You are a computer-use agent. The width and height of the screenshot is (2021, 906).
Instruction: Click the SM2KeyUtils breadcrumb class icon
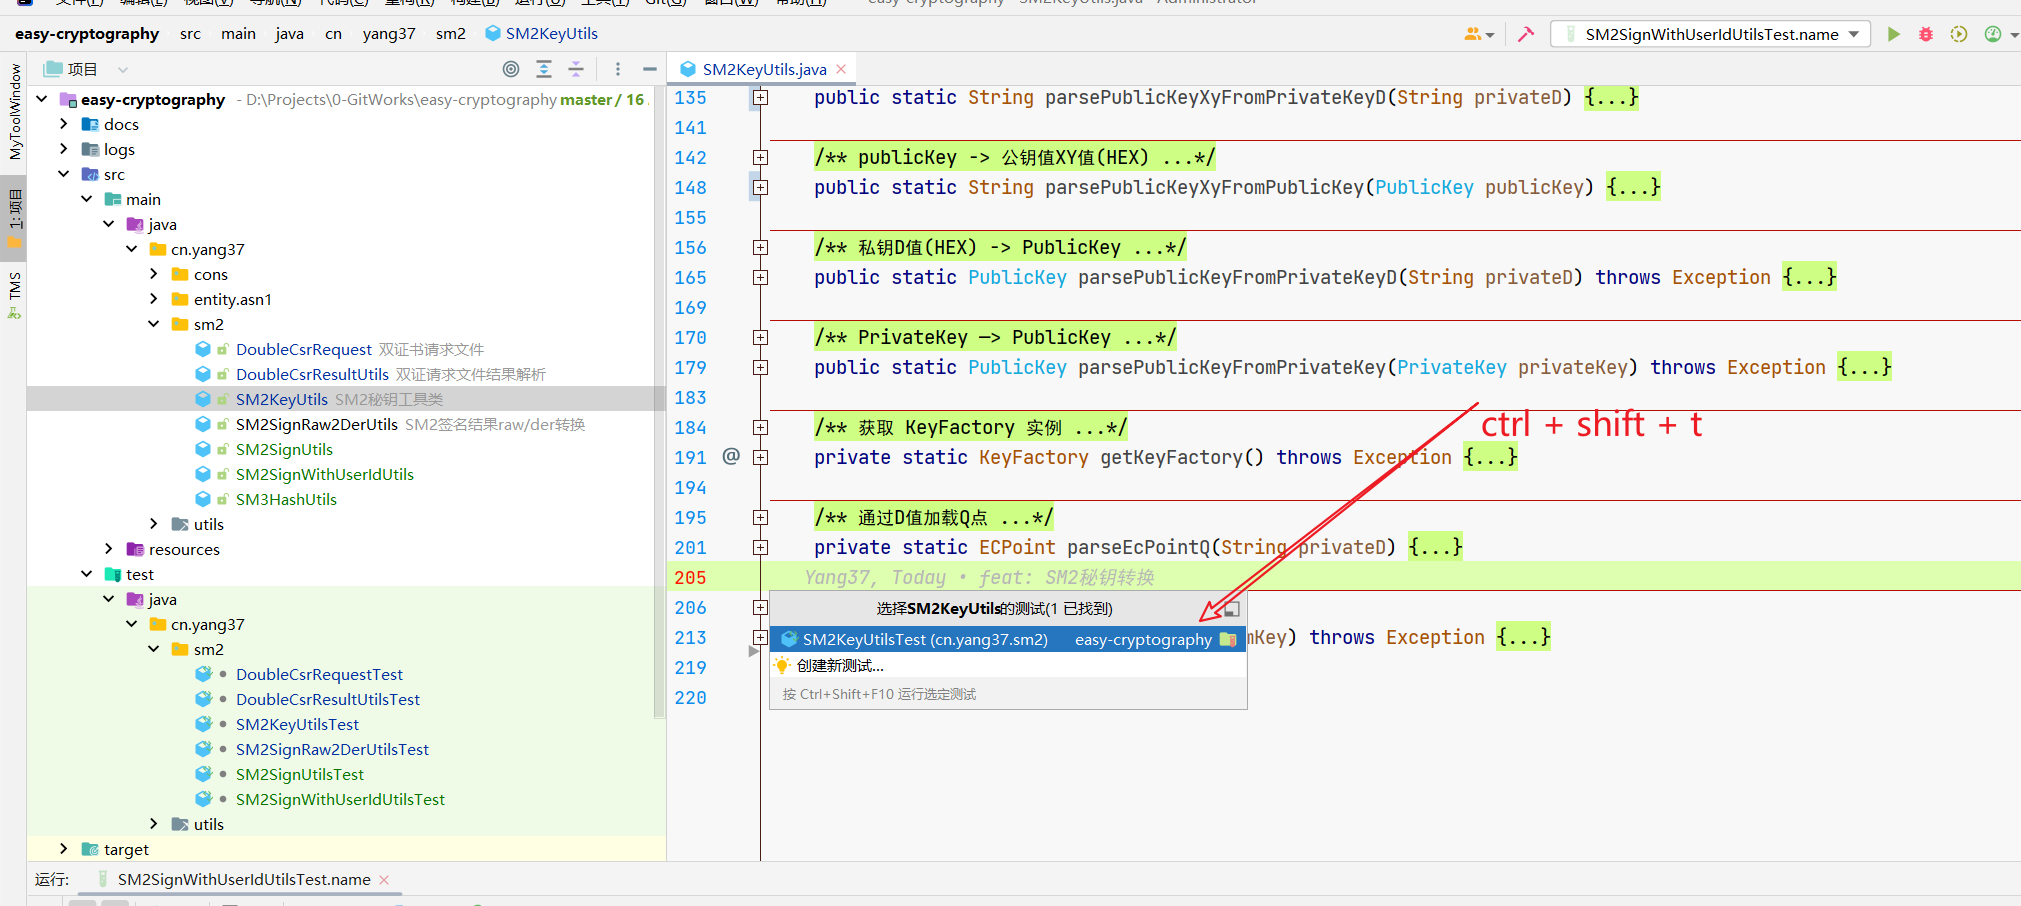493,33
